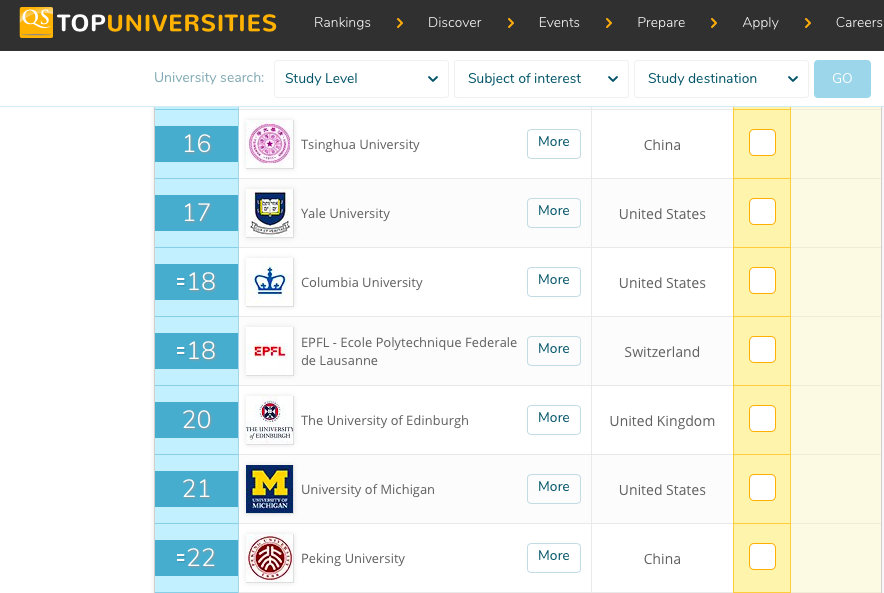The height and width of the screenshot is (593, 884).
Task: Open the Study Level dropdown
Action: coord(361,79)
